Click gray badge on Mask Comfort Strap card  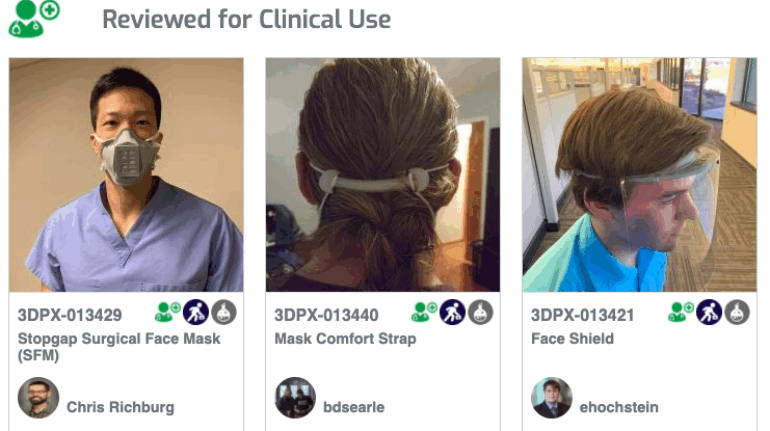coord(480,312)
